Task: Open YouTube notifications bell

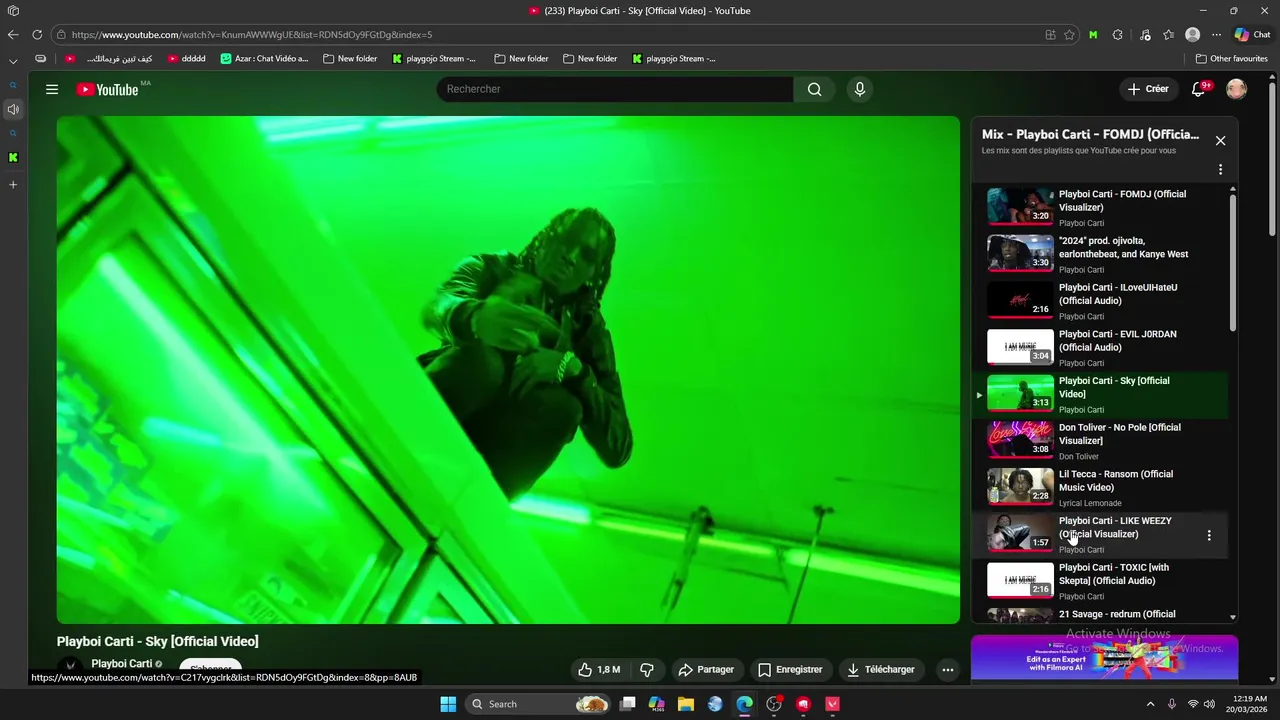Action: point(1198,89)
